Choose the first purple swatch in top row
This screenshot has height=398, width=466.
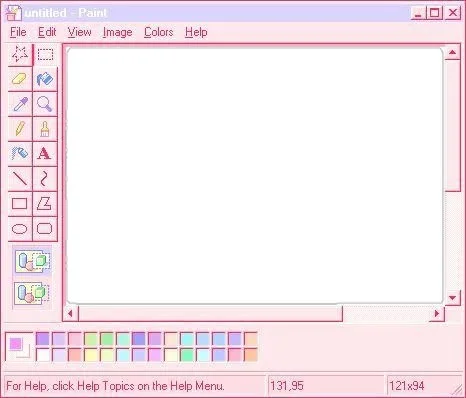click(43, 339)
